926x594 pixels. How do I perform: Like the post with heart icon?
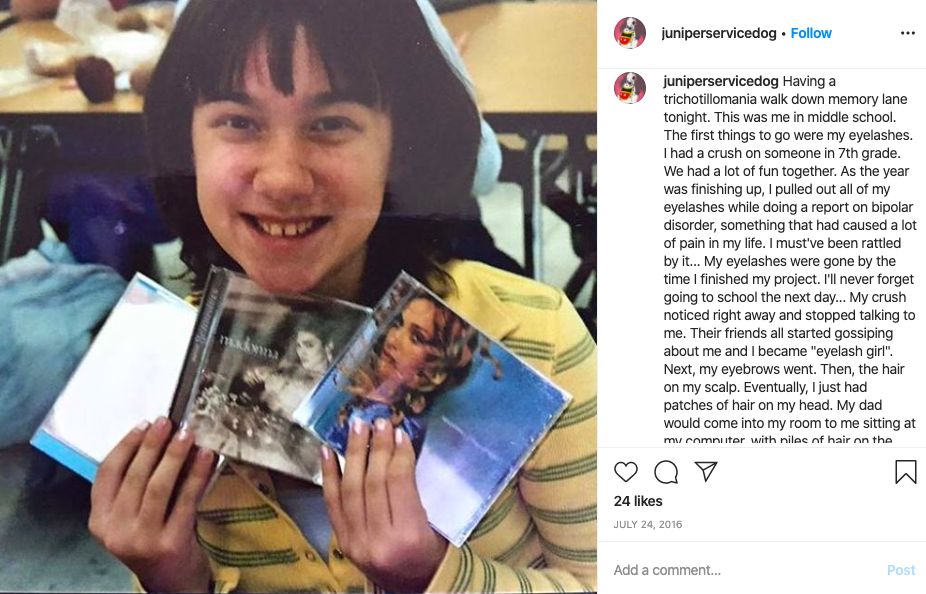625,472
